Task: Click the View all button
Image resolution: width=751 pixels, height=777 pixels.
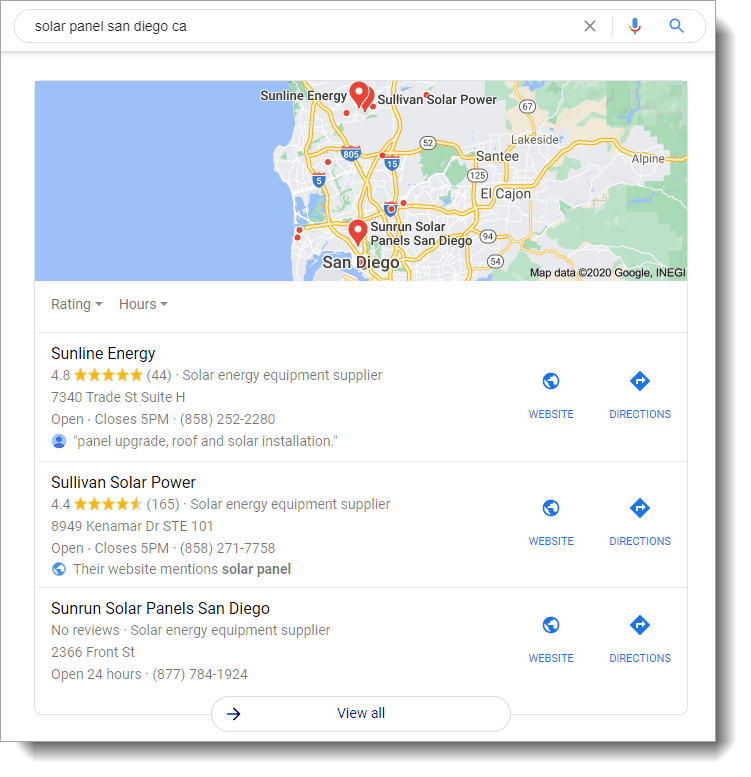Action: (x=361, y=713)
